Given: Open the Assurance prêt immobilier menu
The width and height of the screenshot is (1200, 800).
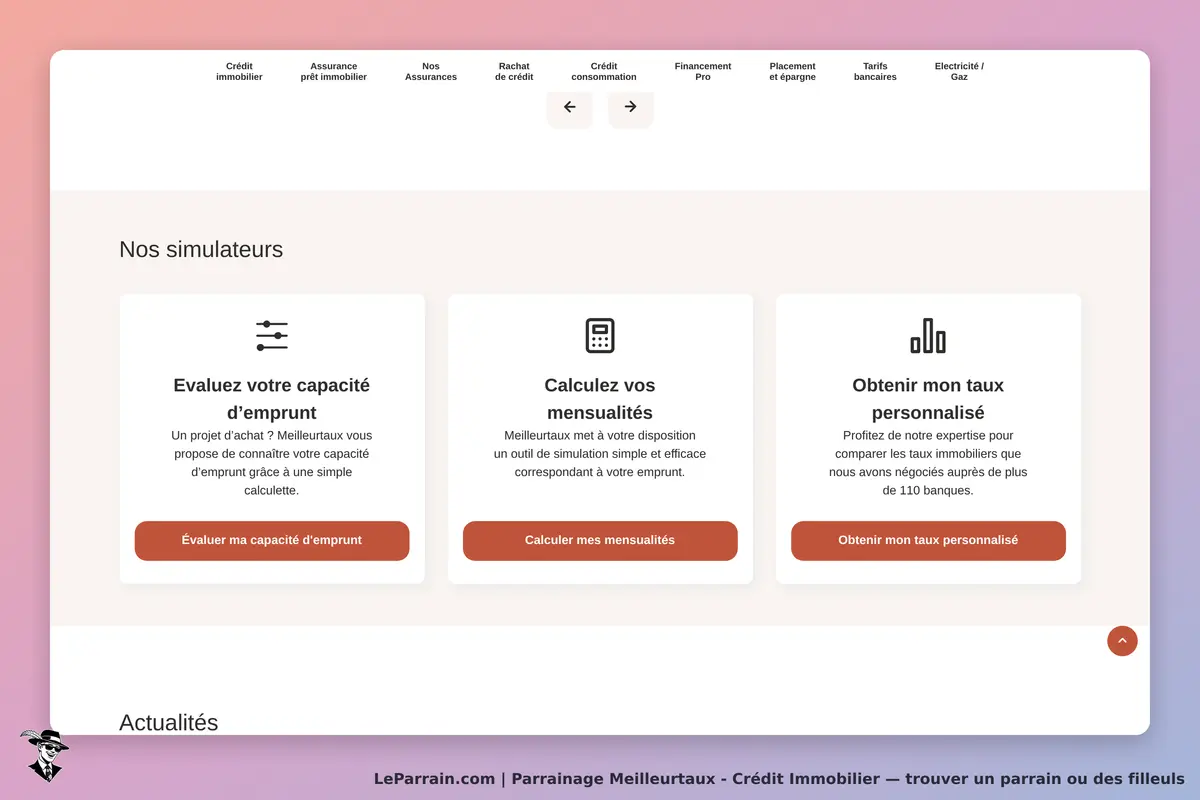Looking at the screenshot, I should 334,71.
